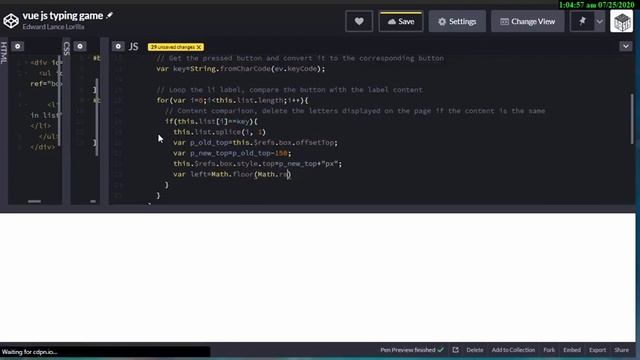
Task: Expand pin options dropdown arrow
Action: click(599, 21)
